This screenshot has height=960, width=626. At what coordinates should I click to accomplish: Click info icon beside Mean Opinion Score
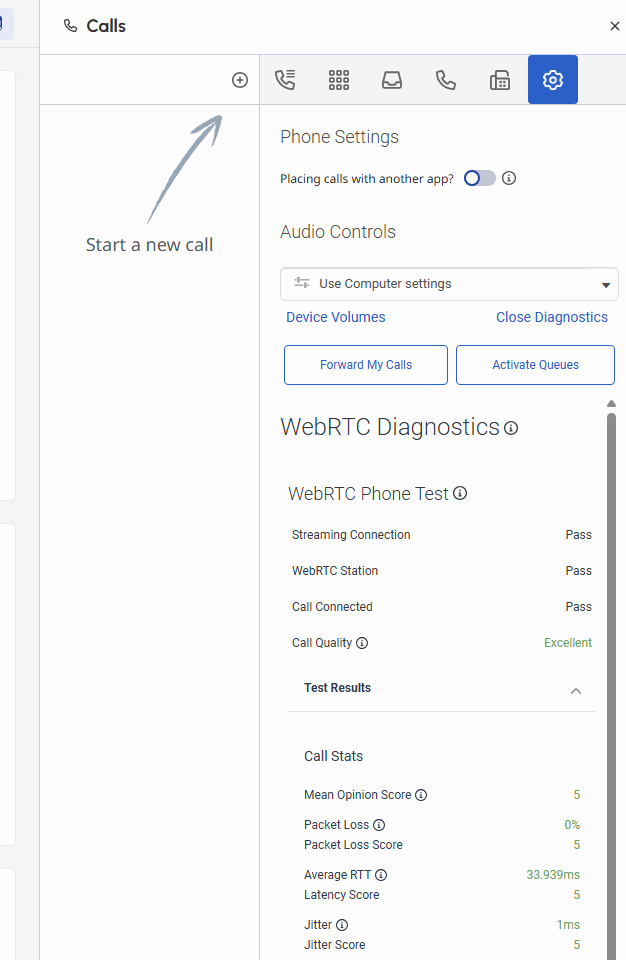[x=421, y=795]
